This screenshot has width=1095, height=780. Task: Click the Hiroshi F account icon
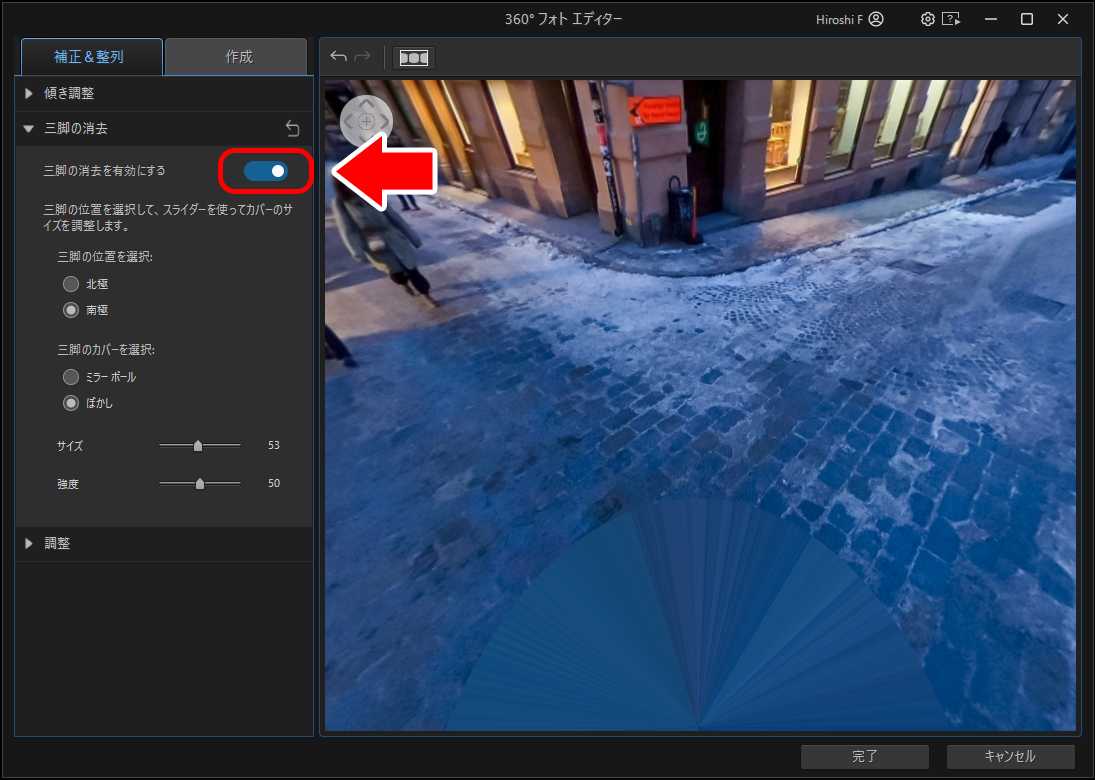coord(874,18)
